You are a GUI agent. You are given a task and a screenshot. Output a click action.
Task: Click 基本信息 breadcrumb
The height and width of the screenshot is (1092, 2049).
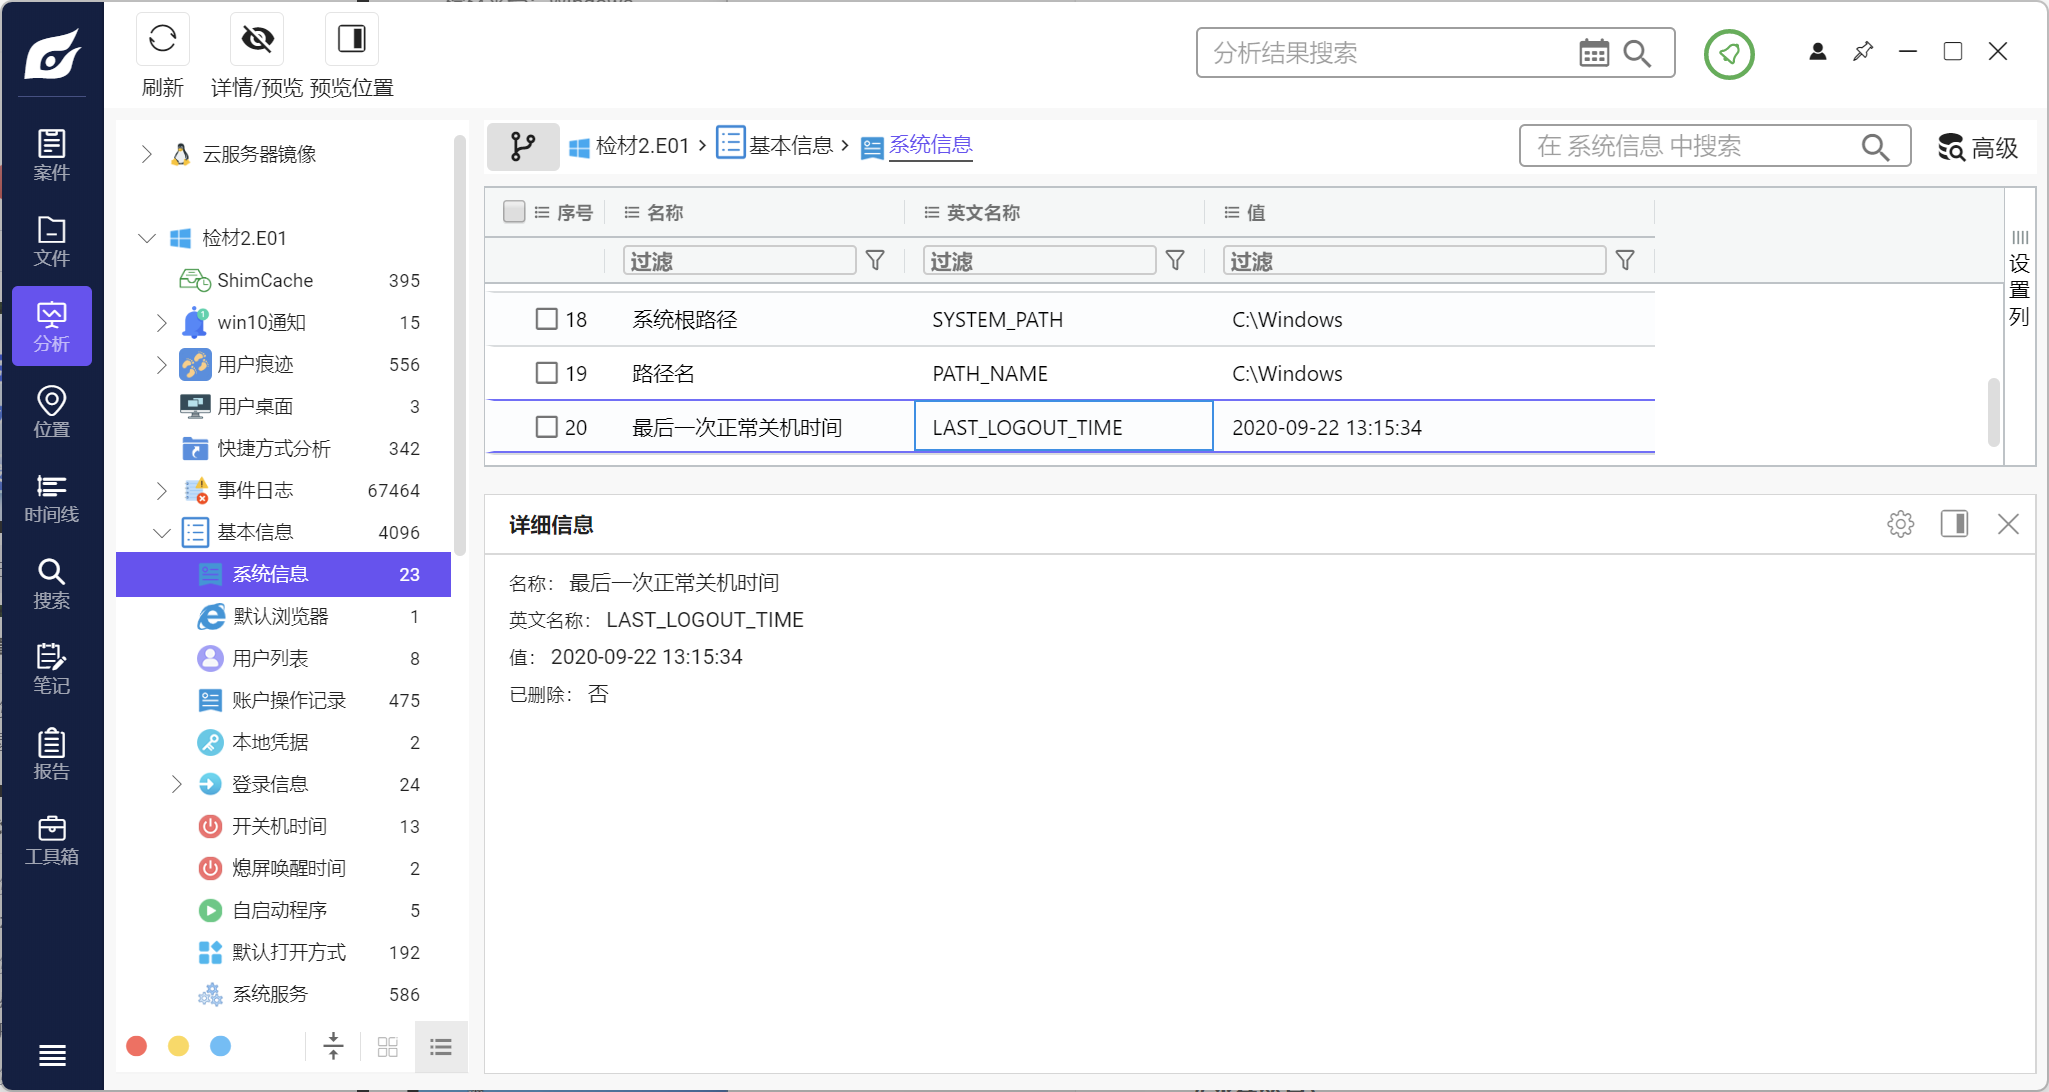(776, 145)
